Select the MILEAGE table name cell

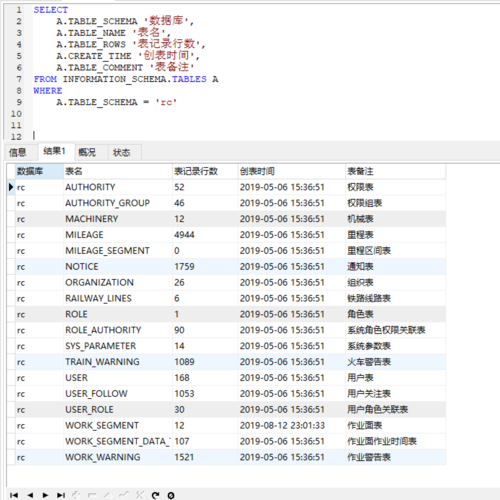pyautogui.click(x=118, y=235)
